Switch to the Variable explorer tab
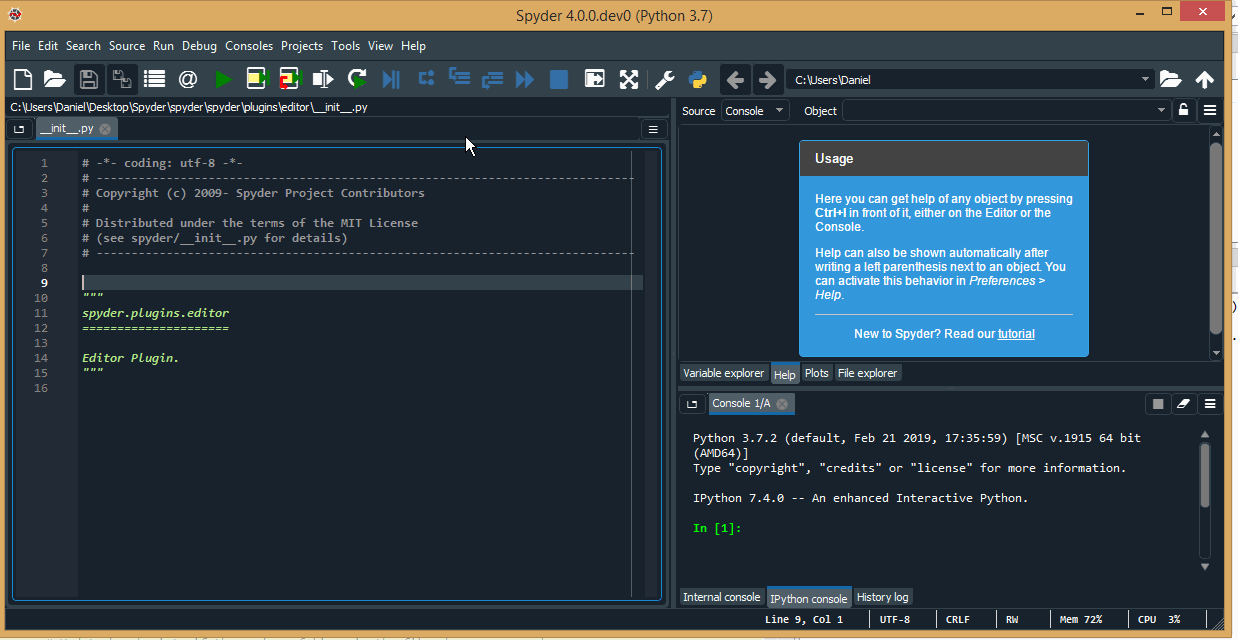The image size is (1238, 640). pos(723,373)
